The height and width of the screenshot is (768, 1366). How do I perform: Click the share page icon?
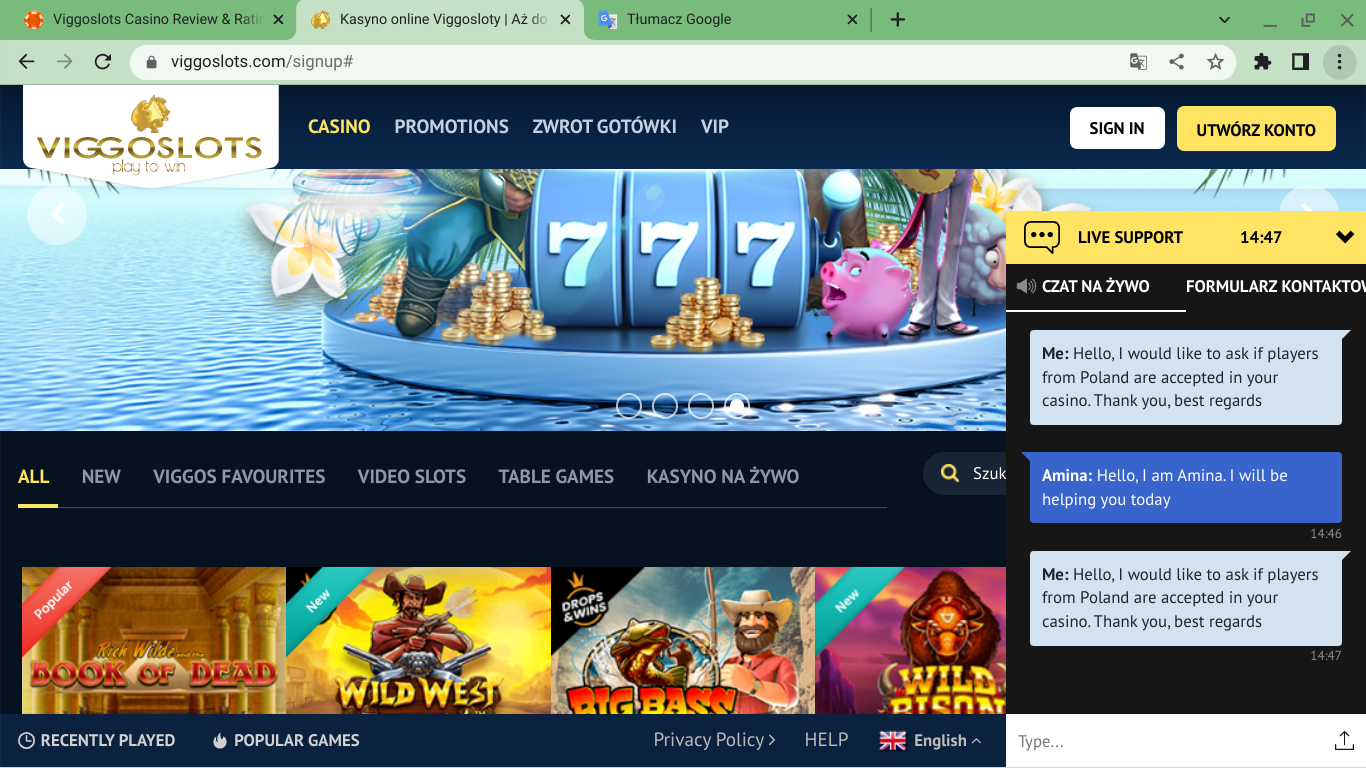tap(1177, 62)
